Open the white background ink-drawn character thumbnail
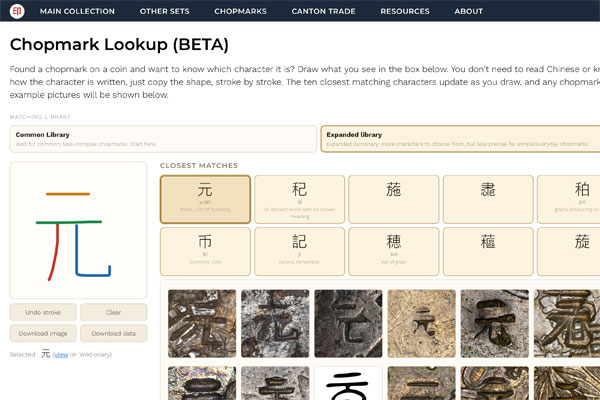This screenshot has height=400, width=600. (x=348, y=383)
